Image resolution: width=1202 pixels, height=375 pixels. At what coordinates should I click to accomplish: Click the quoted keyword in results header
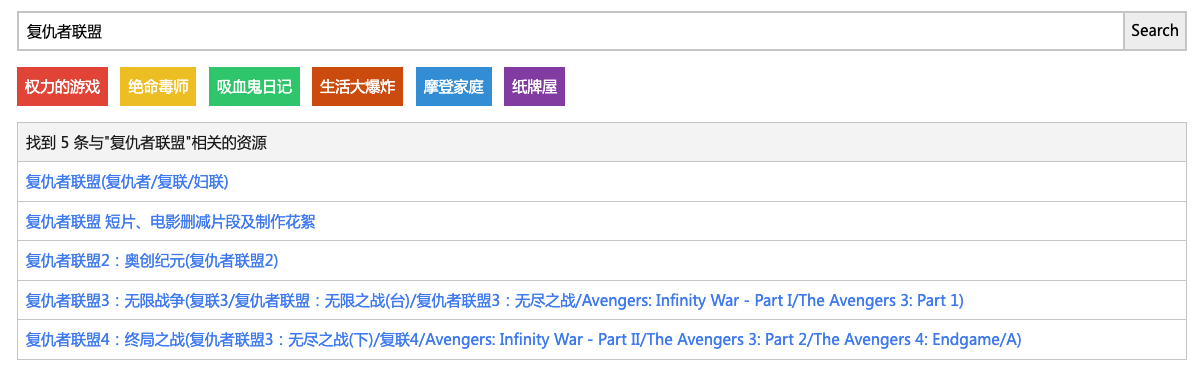tap(146, 143)
